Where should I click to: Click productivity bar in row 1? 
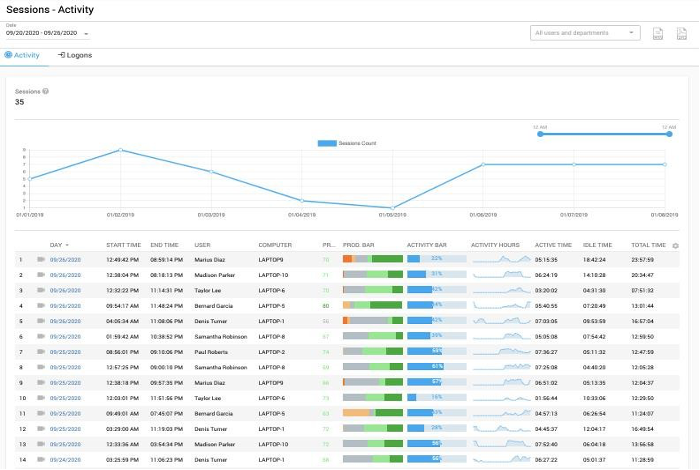373,259
